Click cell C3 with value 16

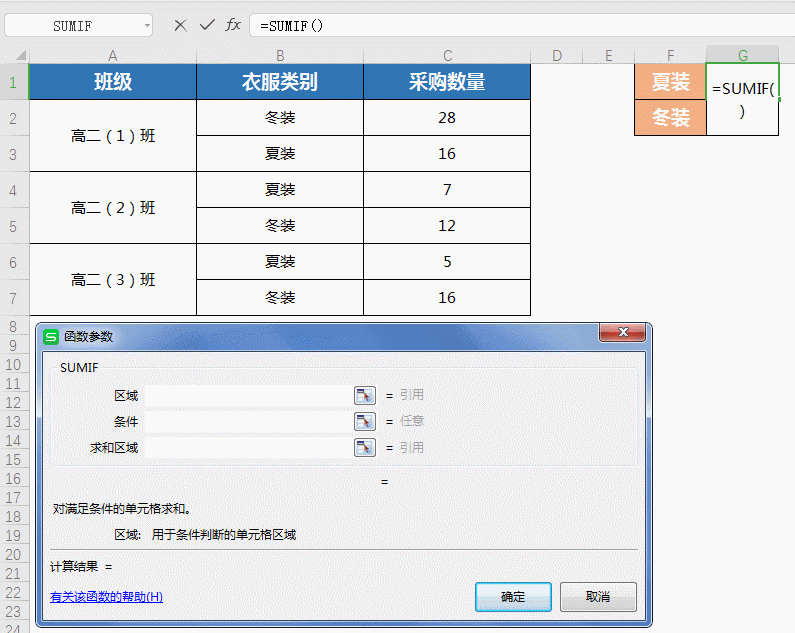click(447, 154)
